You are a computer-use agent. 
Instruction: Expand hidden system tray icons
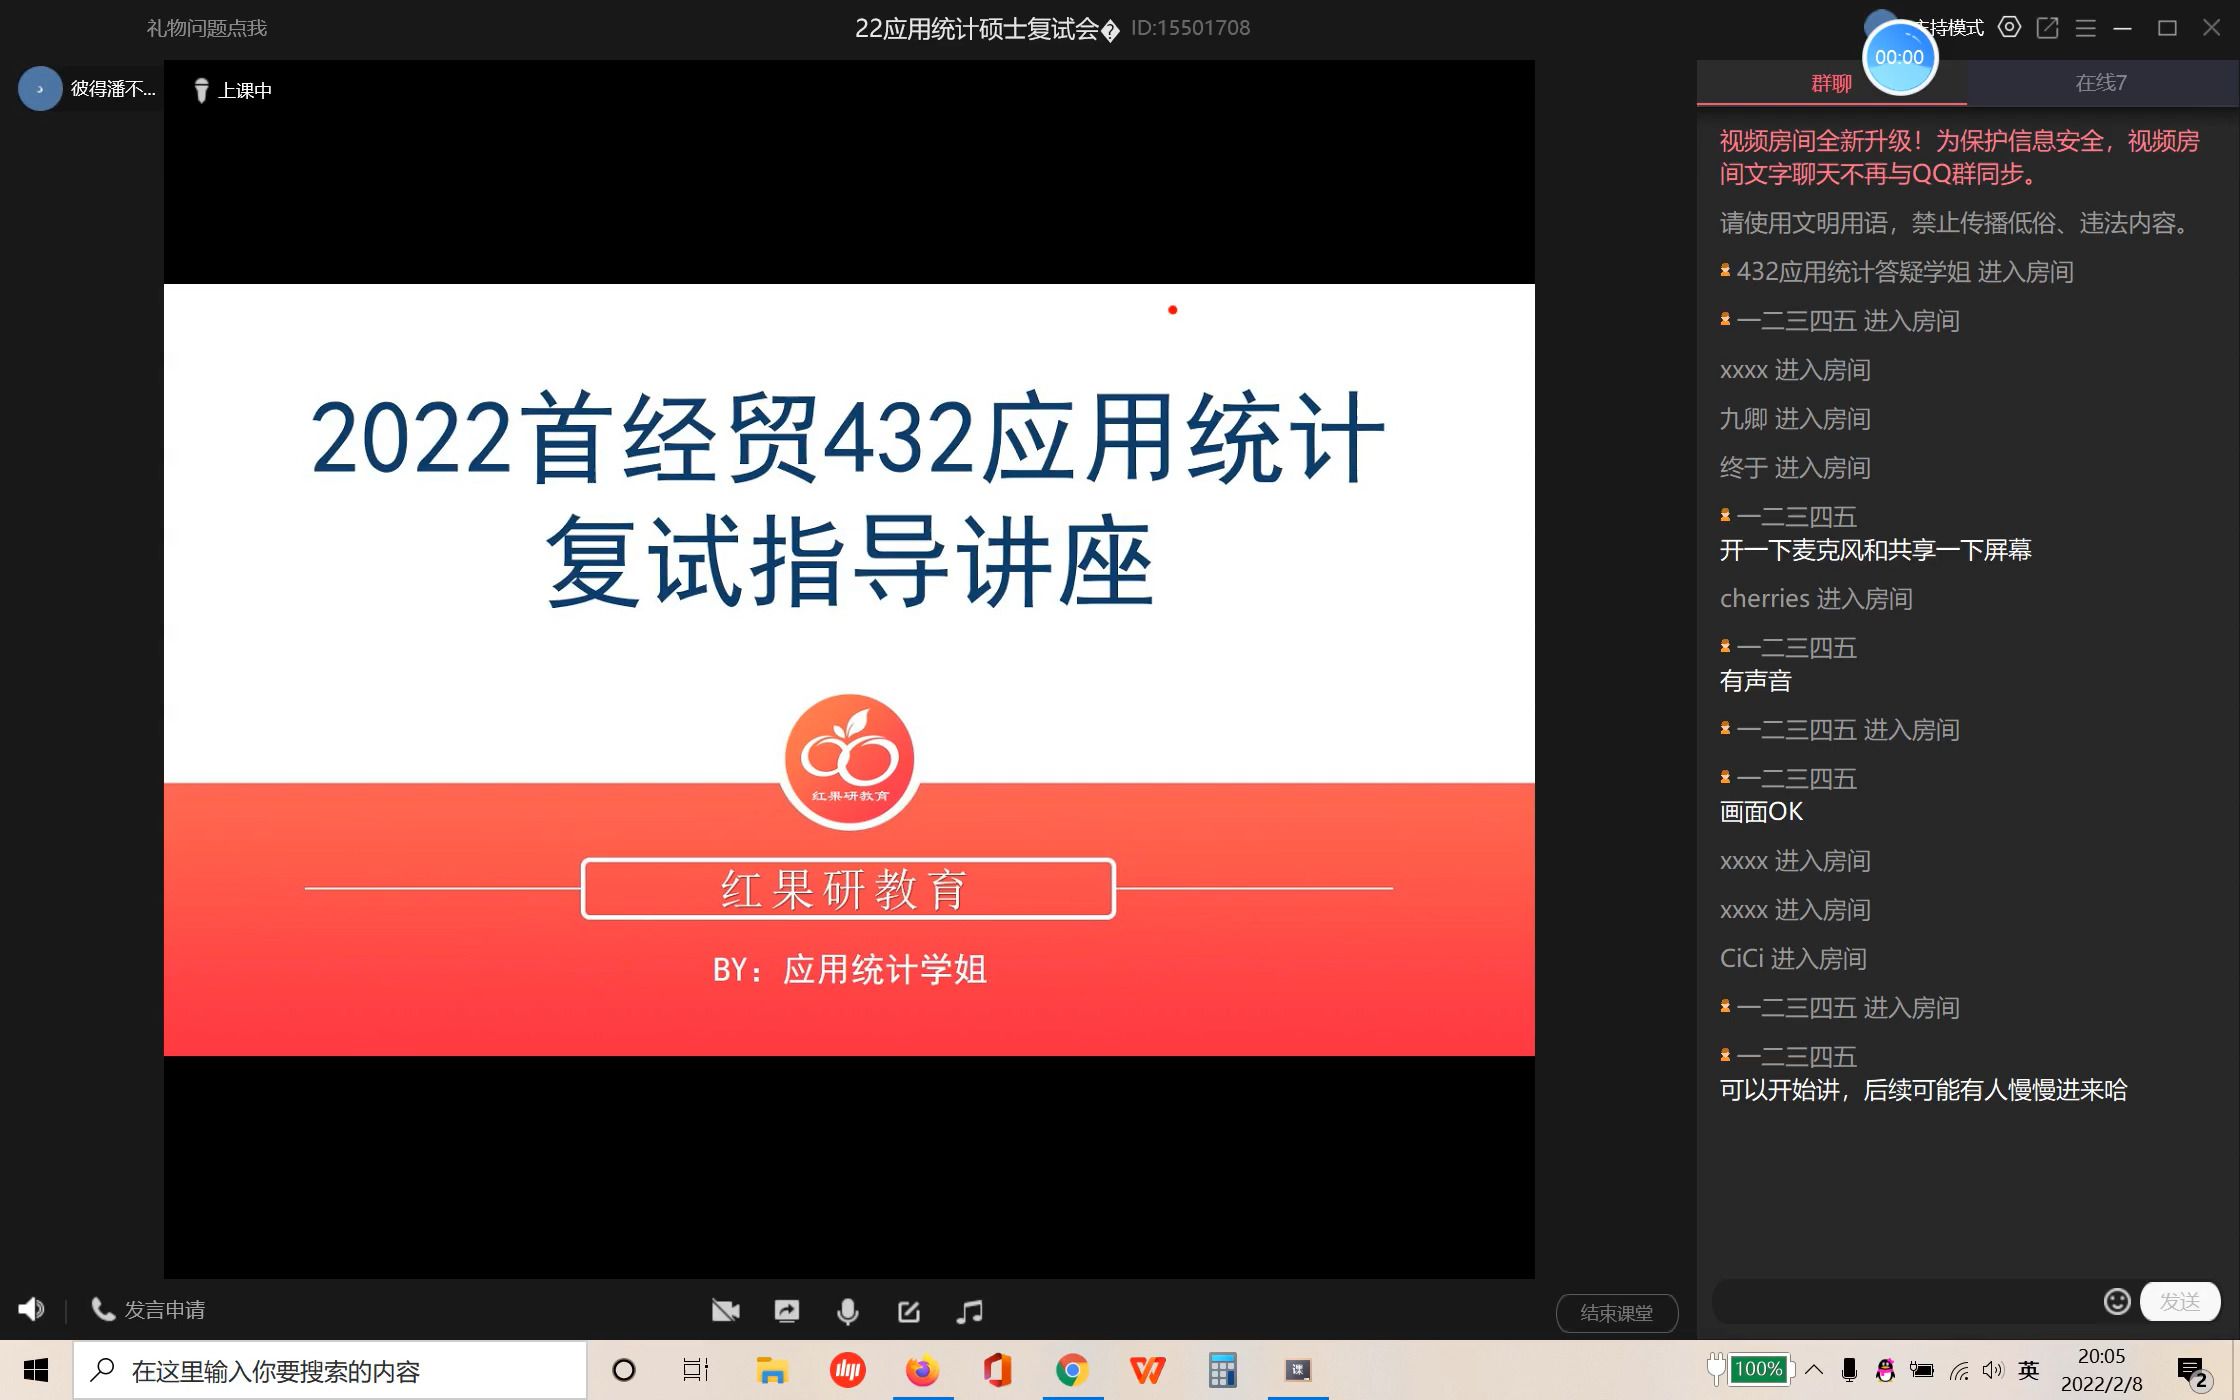[1814, 1370]
